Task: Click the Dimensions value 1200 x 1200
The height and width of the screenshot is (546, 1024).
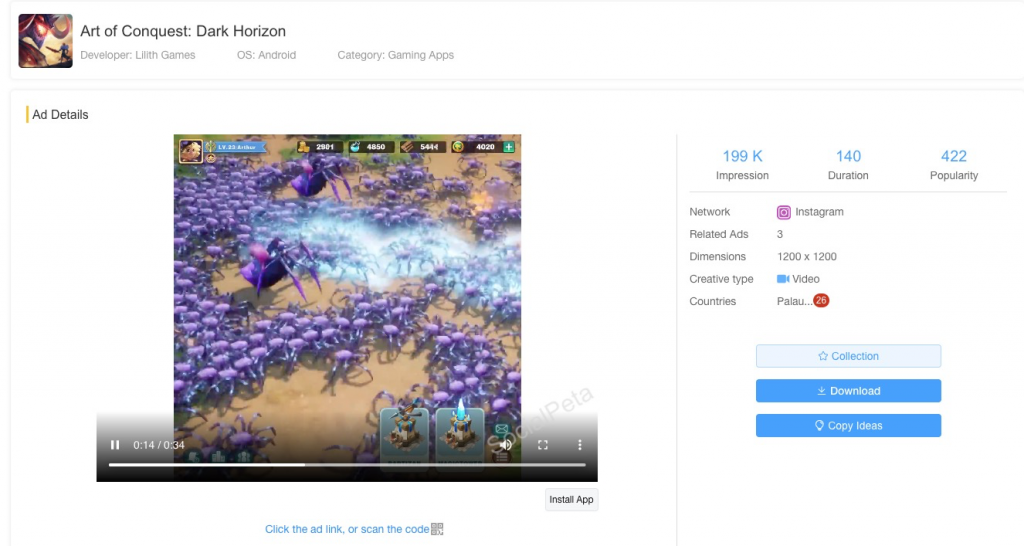Action: pos(807,257)
